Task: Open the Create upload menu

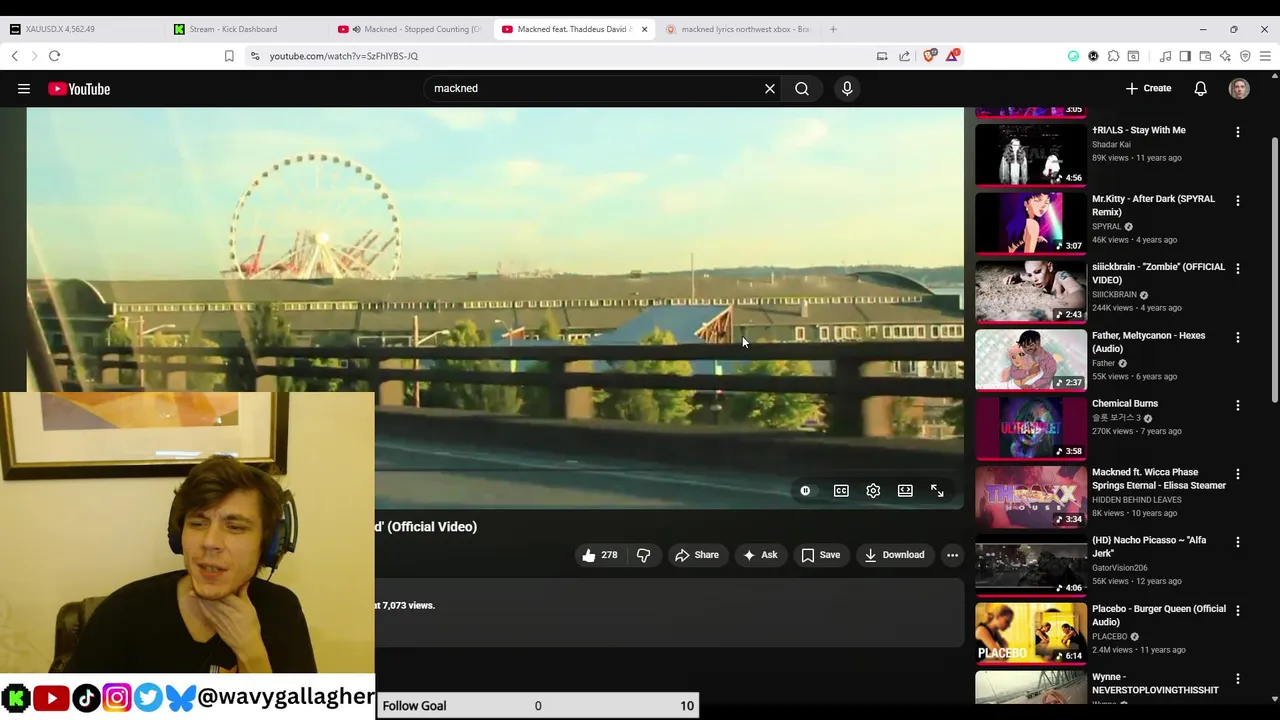Action: 1148,88
